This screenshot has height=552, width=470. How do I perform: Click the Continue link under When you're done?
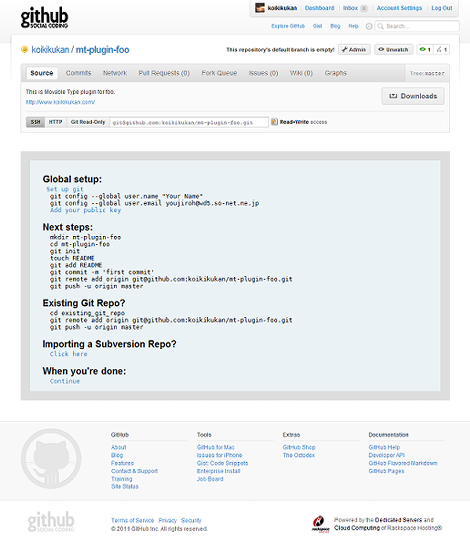65,381
